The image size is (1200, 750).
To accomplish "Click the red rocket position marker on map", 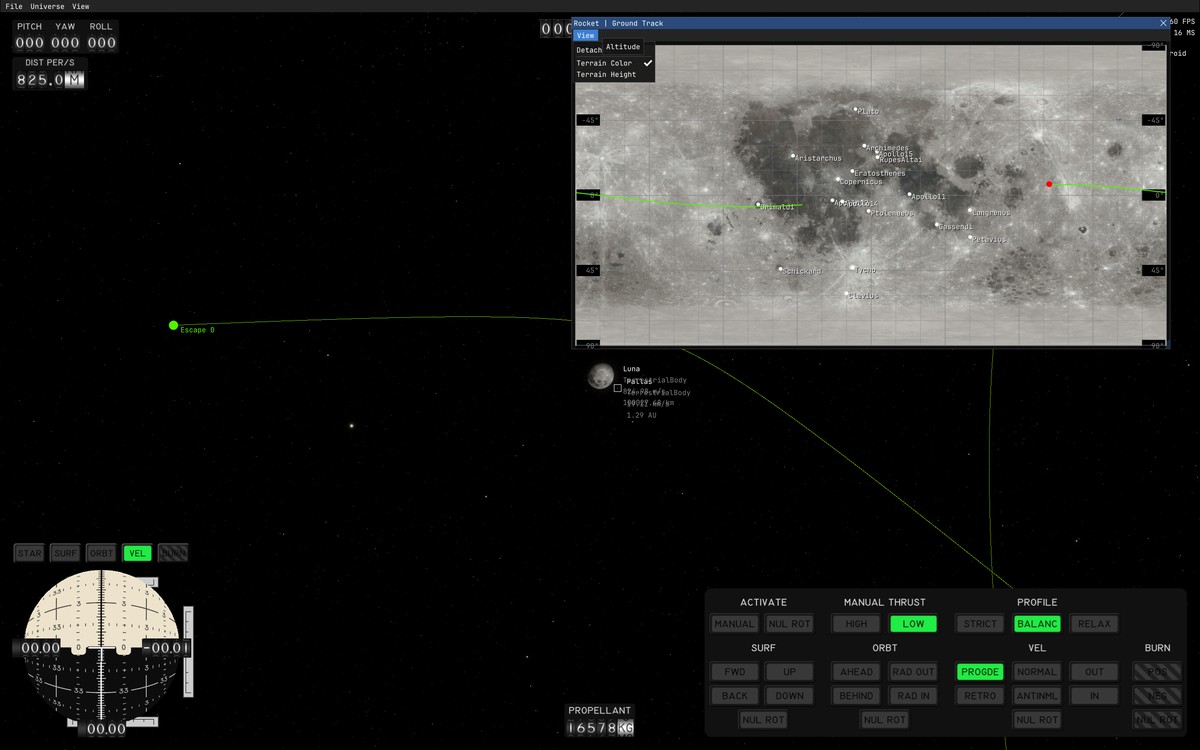I will pos(1049,184).
